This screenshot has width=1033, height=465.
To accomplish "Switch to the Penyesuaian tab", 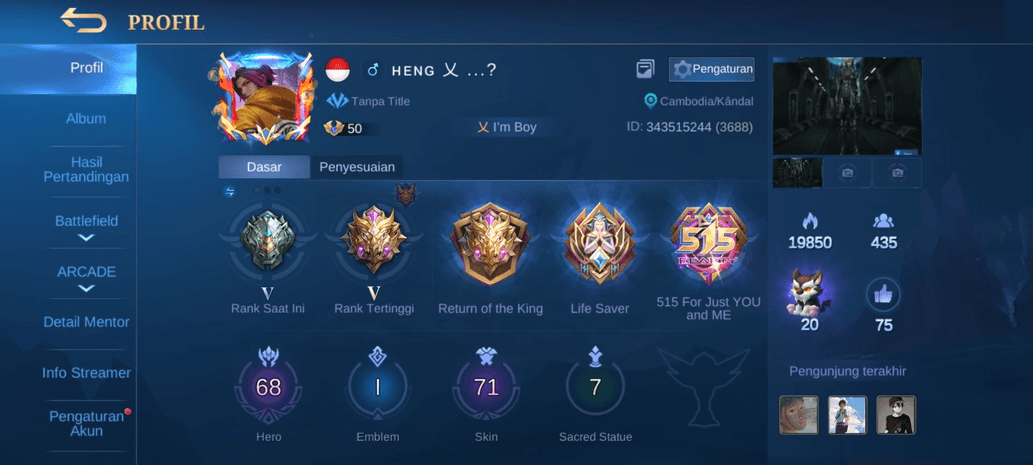I will coord(357,167).
